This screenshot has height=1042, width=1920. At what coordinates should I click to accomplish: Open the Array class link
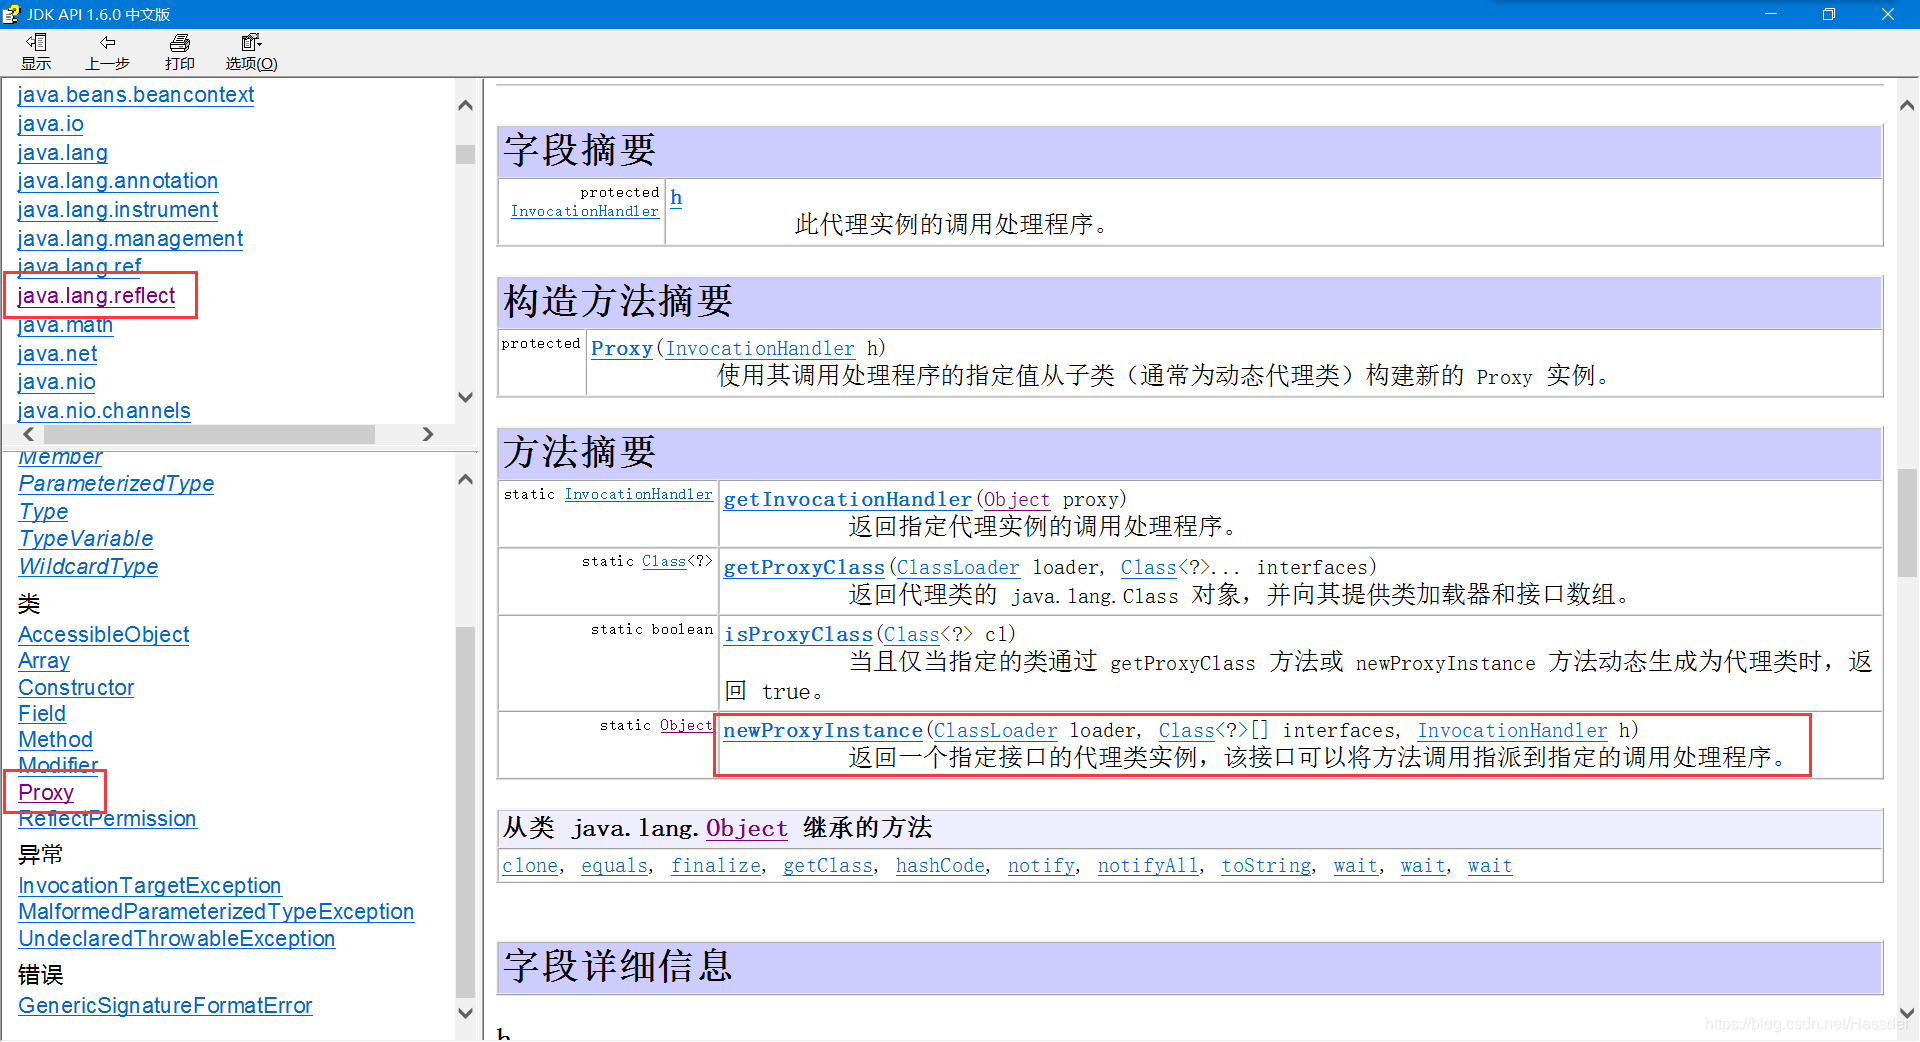[x=44, y=661]
